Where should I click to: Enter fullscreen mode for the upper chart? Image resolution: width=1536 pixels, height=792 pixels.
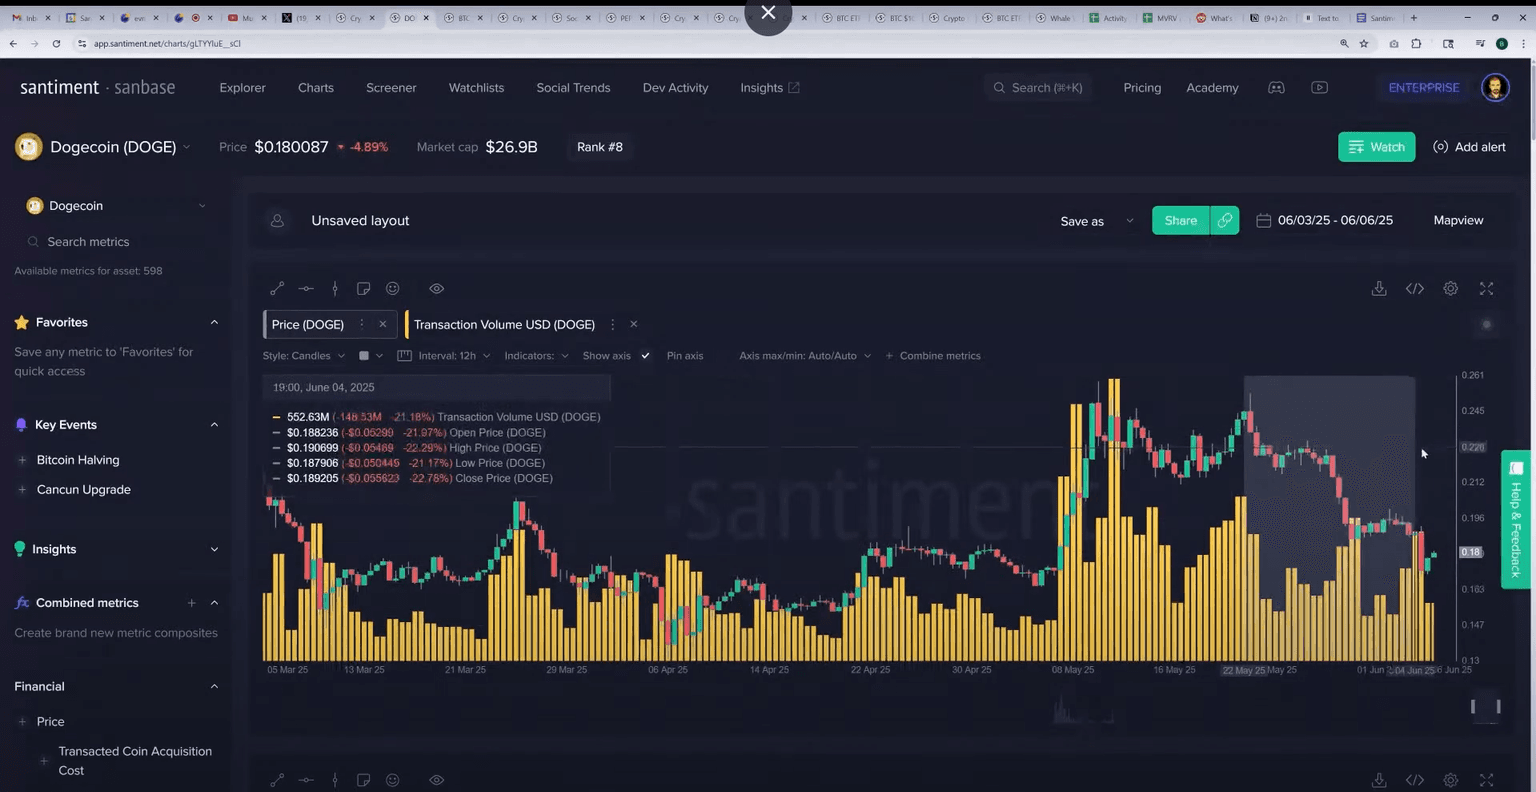(x=1486, y=289)
